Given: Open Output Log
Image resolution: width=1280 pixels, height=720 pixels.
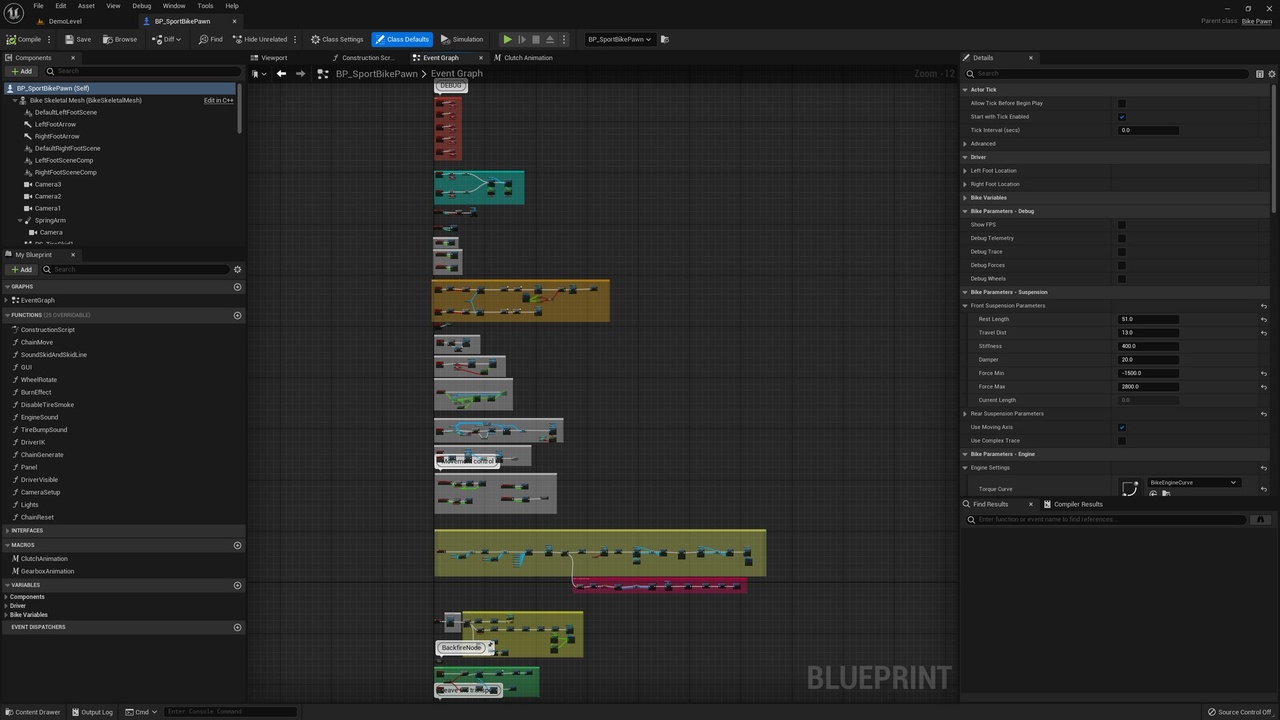Looking at the screenshot, I should pos(92,712).
